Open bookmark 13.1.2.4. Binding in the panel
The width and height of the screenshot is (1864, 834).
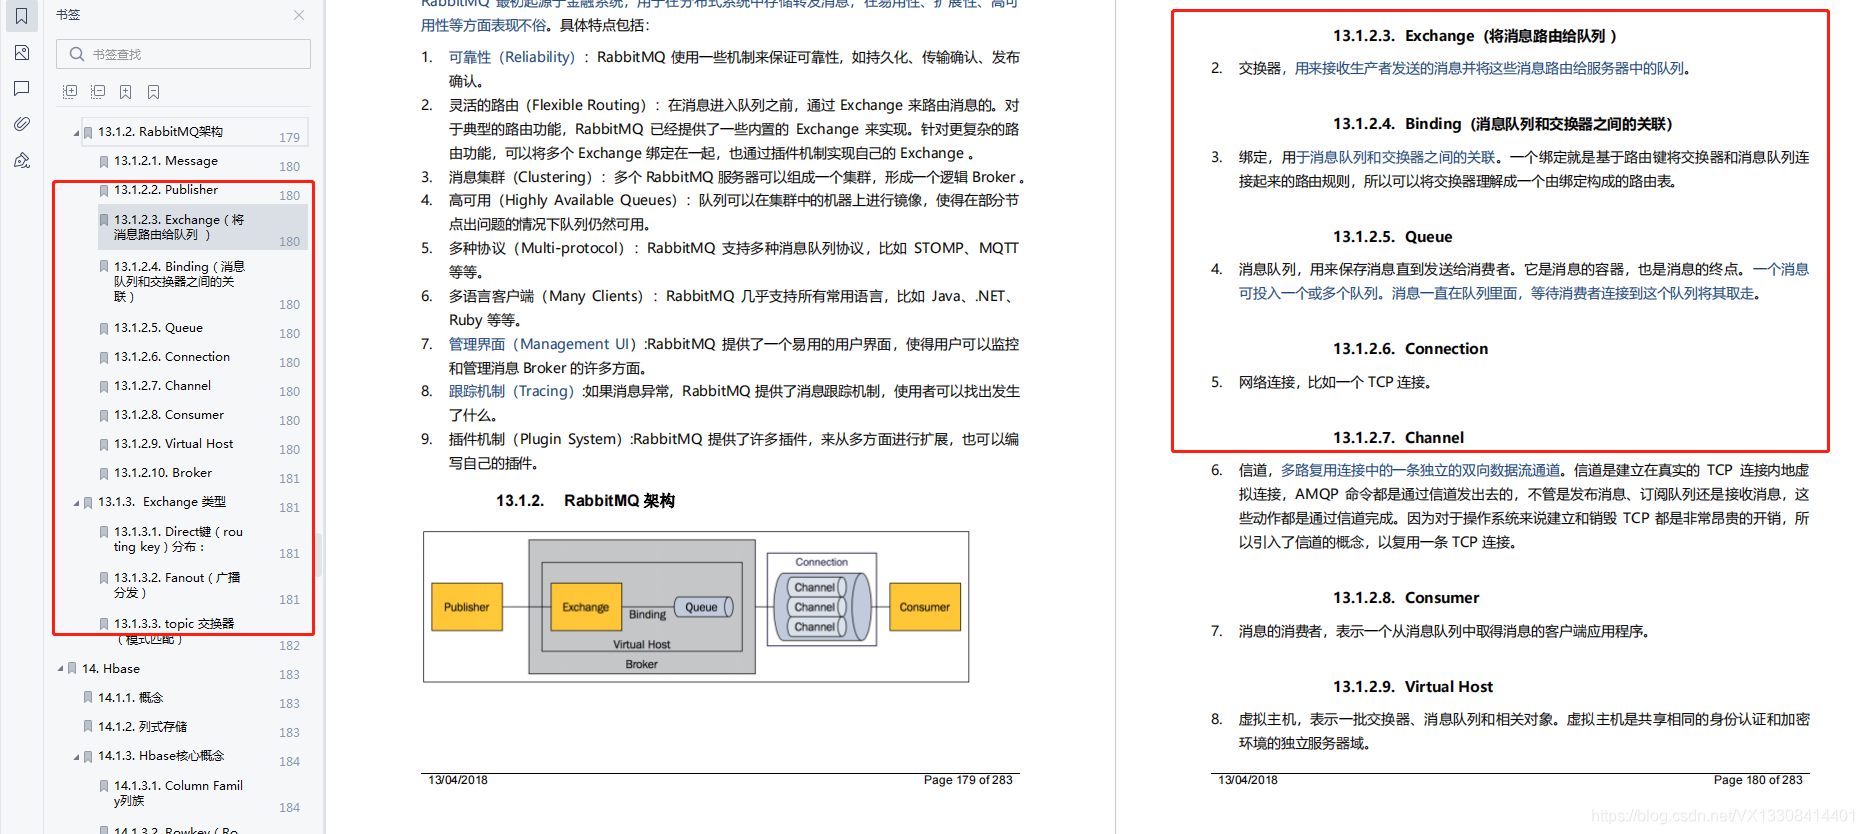click(179, 281)
